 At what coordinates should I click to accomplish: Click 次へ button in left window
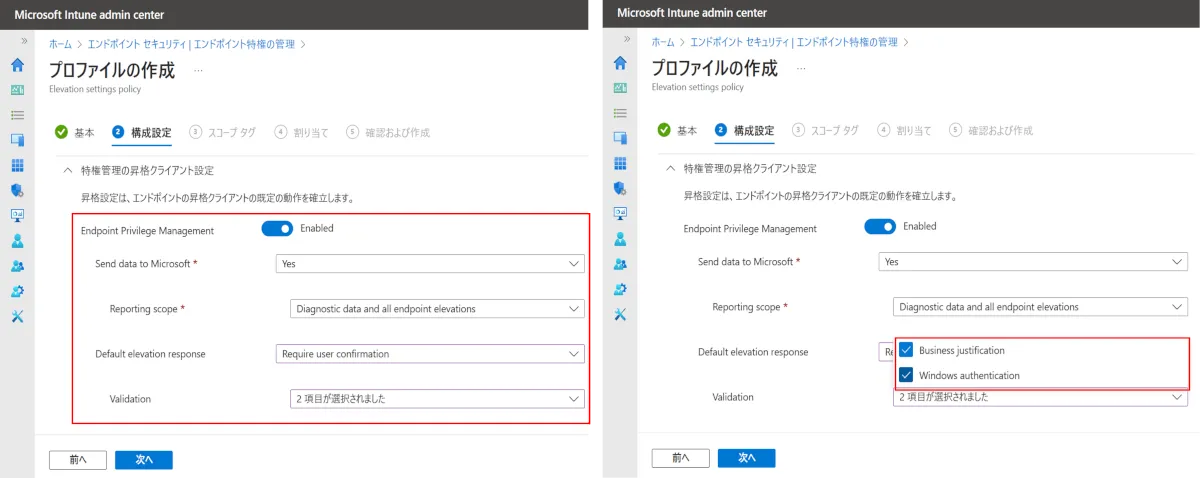(x=144, y=460)
